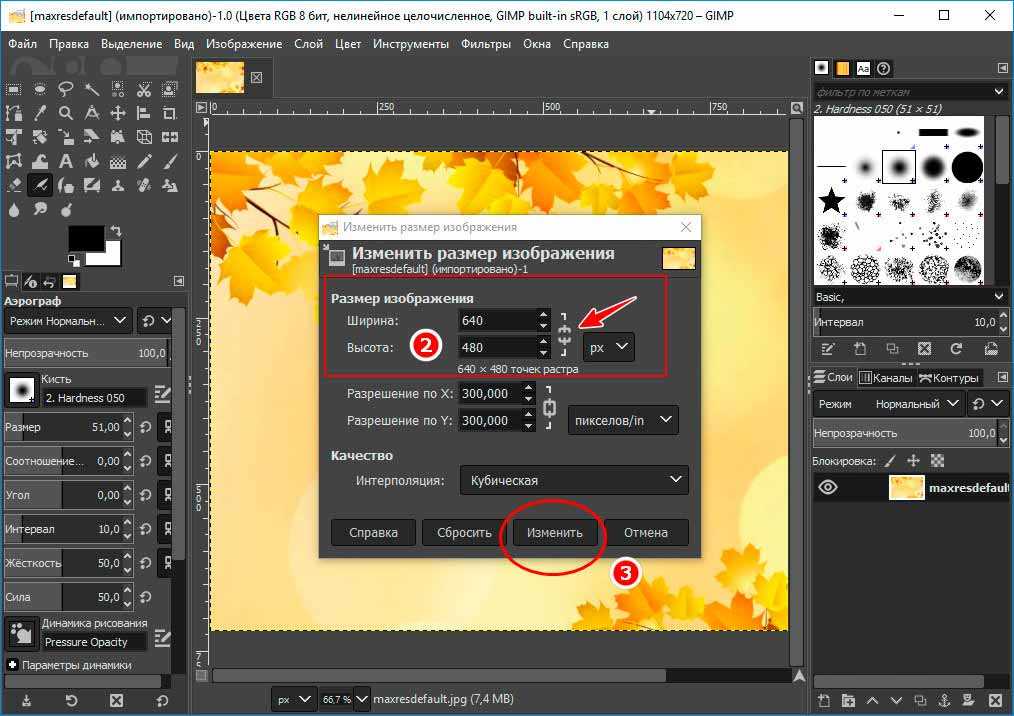Expand the Параметры динамики section
1014x716 pixels.
click(x=12, y=665)
